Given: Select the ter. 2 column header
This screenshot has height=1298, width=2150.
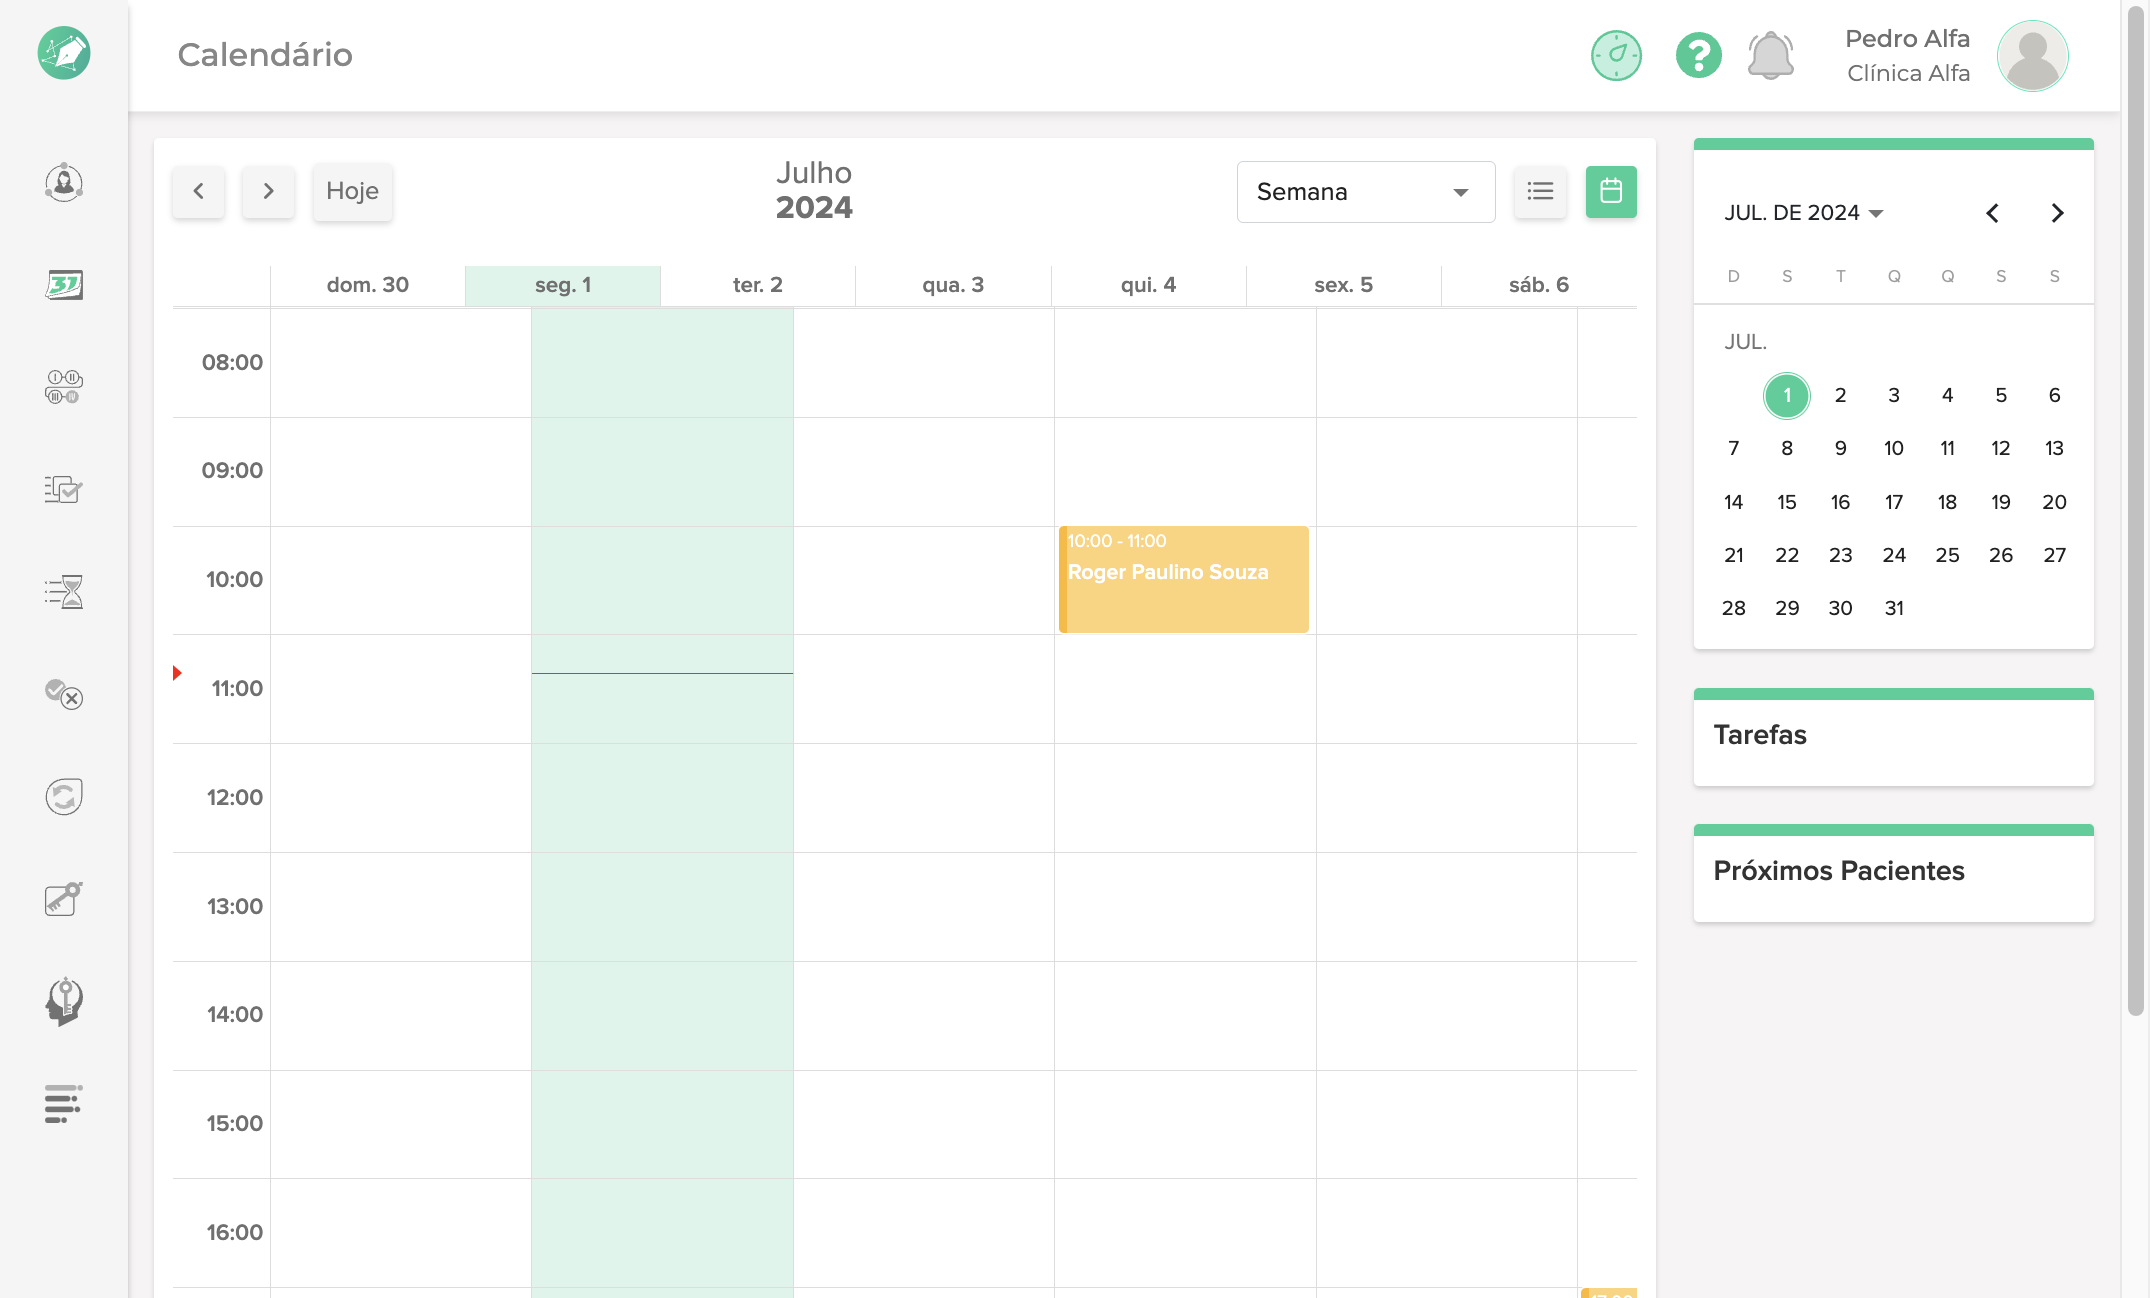Looking at the screenshot, I should [x=757, y=285].
